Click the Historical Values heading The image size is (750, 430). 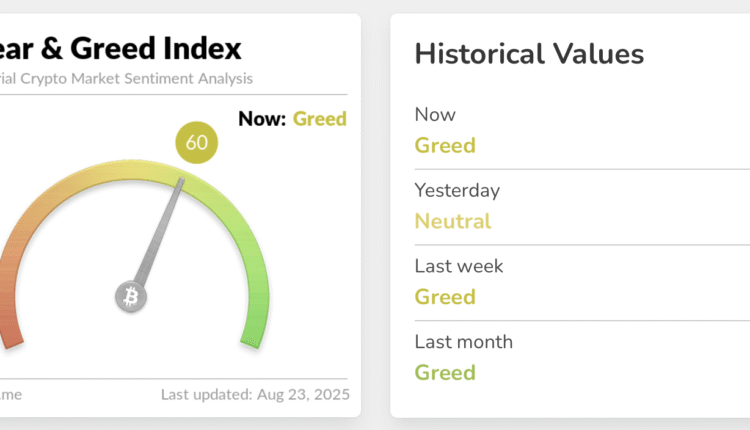coord(529,54)
